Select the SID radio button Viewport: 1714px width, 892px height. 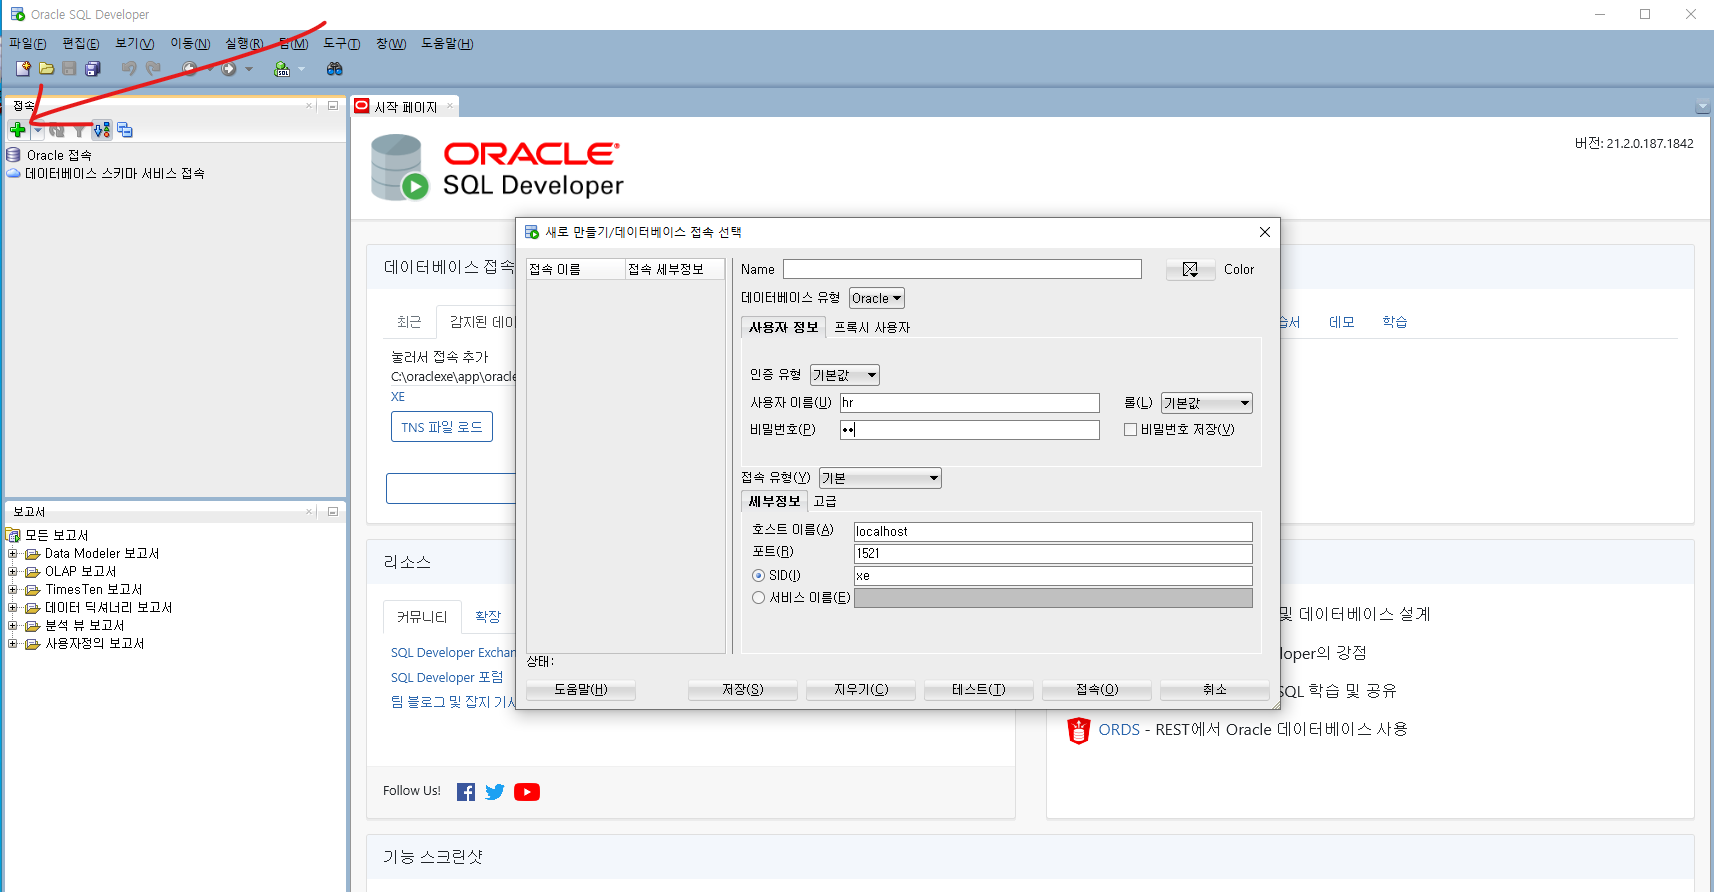click(758, 576)
